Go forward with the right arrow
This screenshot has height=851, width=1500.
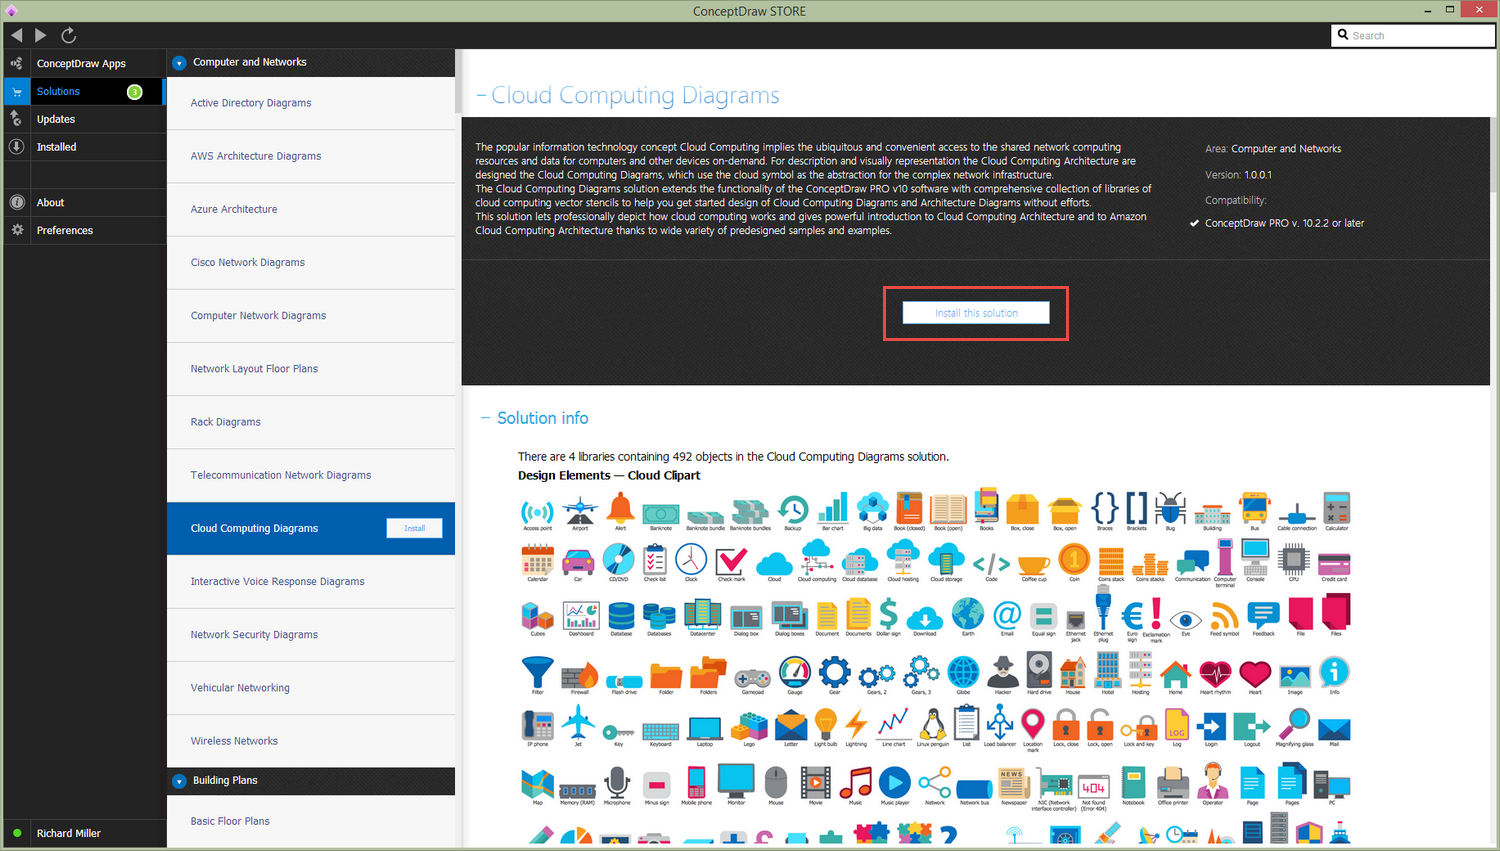[41, 35]
